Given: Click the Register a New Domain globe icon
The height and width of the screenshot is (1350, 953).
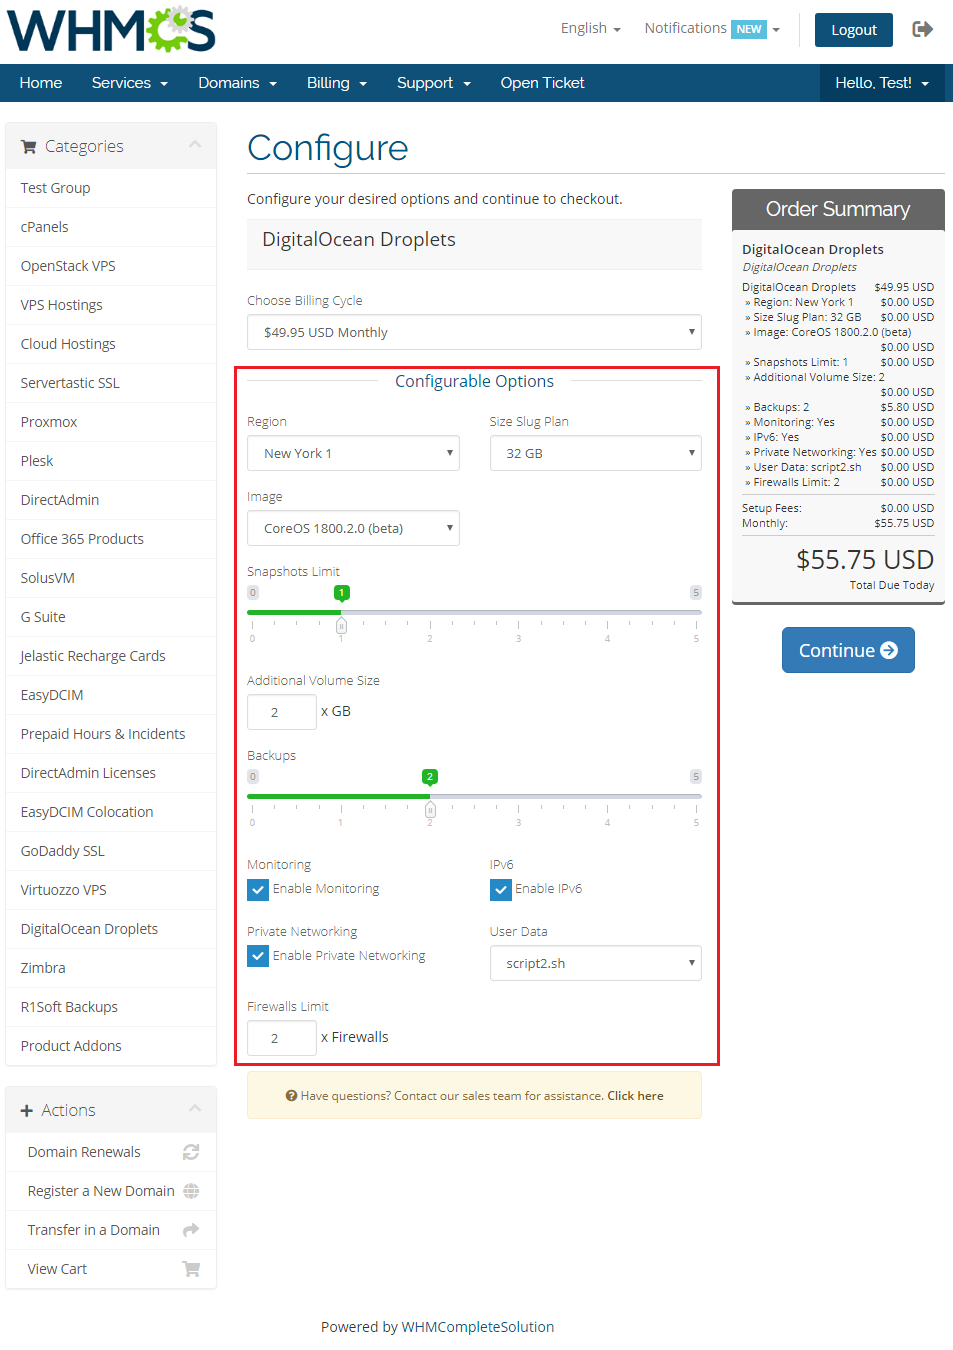Looking at the screenshot, I should [191, 1191].
